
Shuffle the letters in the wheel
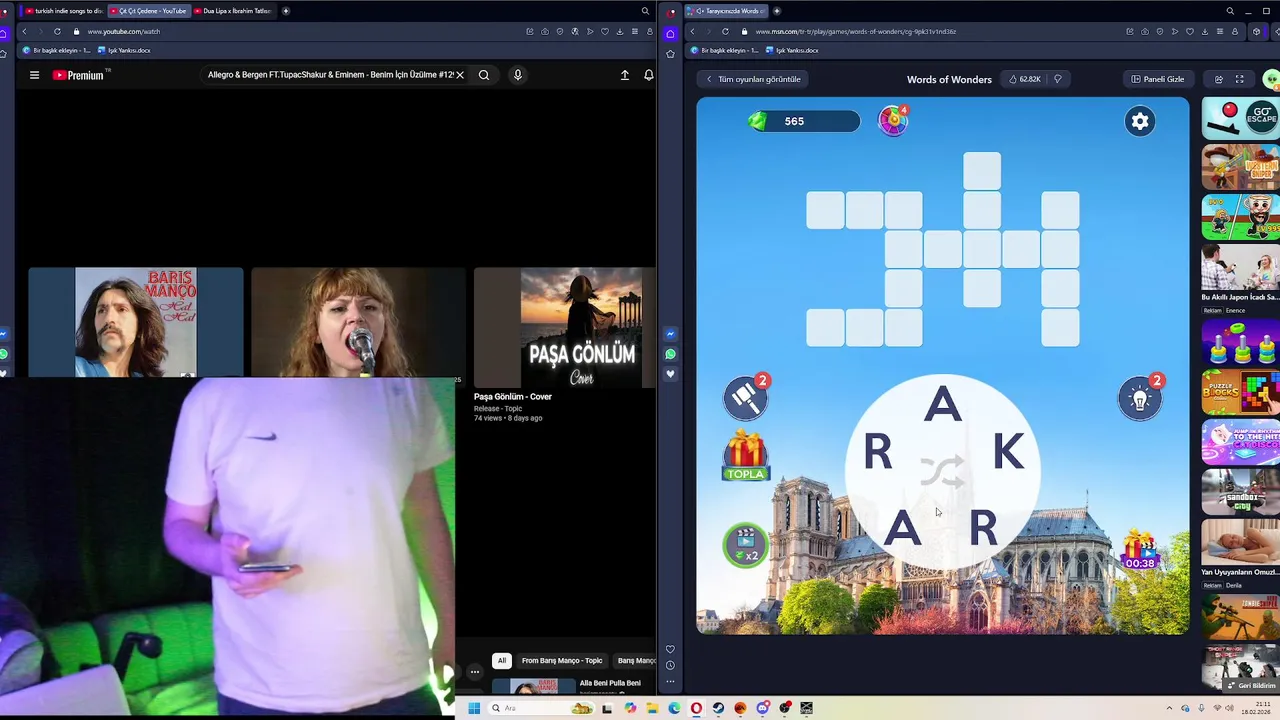point(942,471)
